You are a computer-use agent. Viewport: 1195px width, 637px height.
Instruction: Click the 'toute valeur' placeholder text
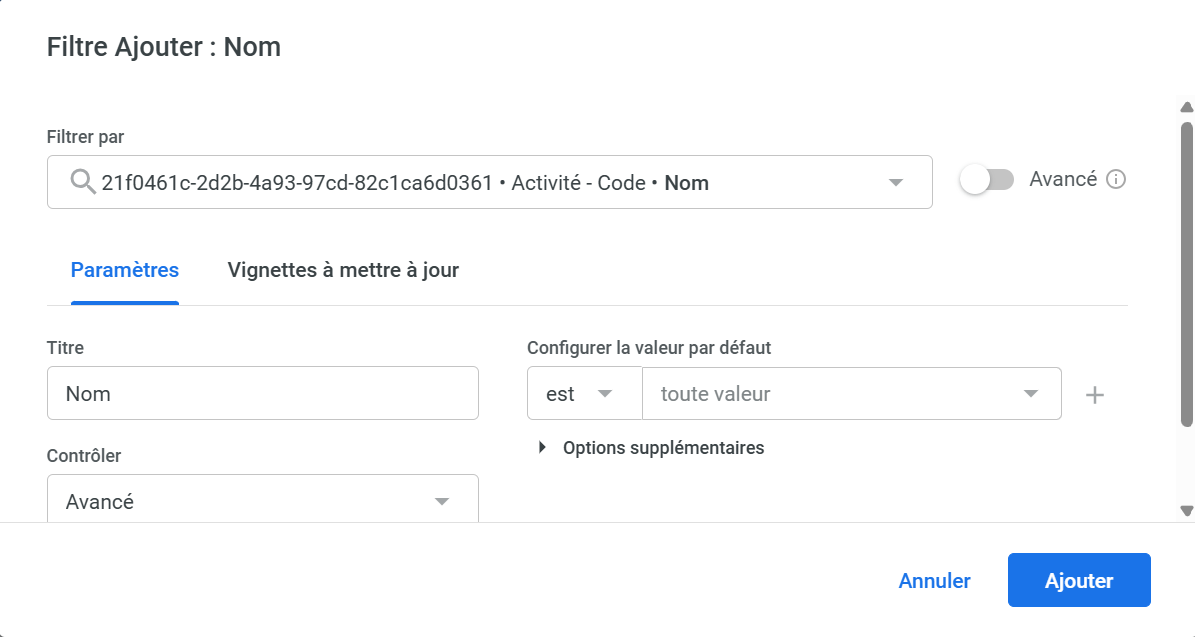[x=716, y=394]
